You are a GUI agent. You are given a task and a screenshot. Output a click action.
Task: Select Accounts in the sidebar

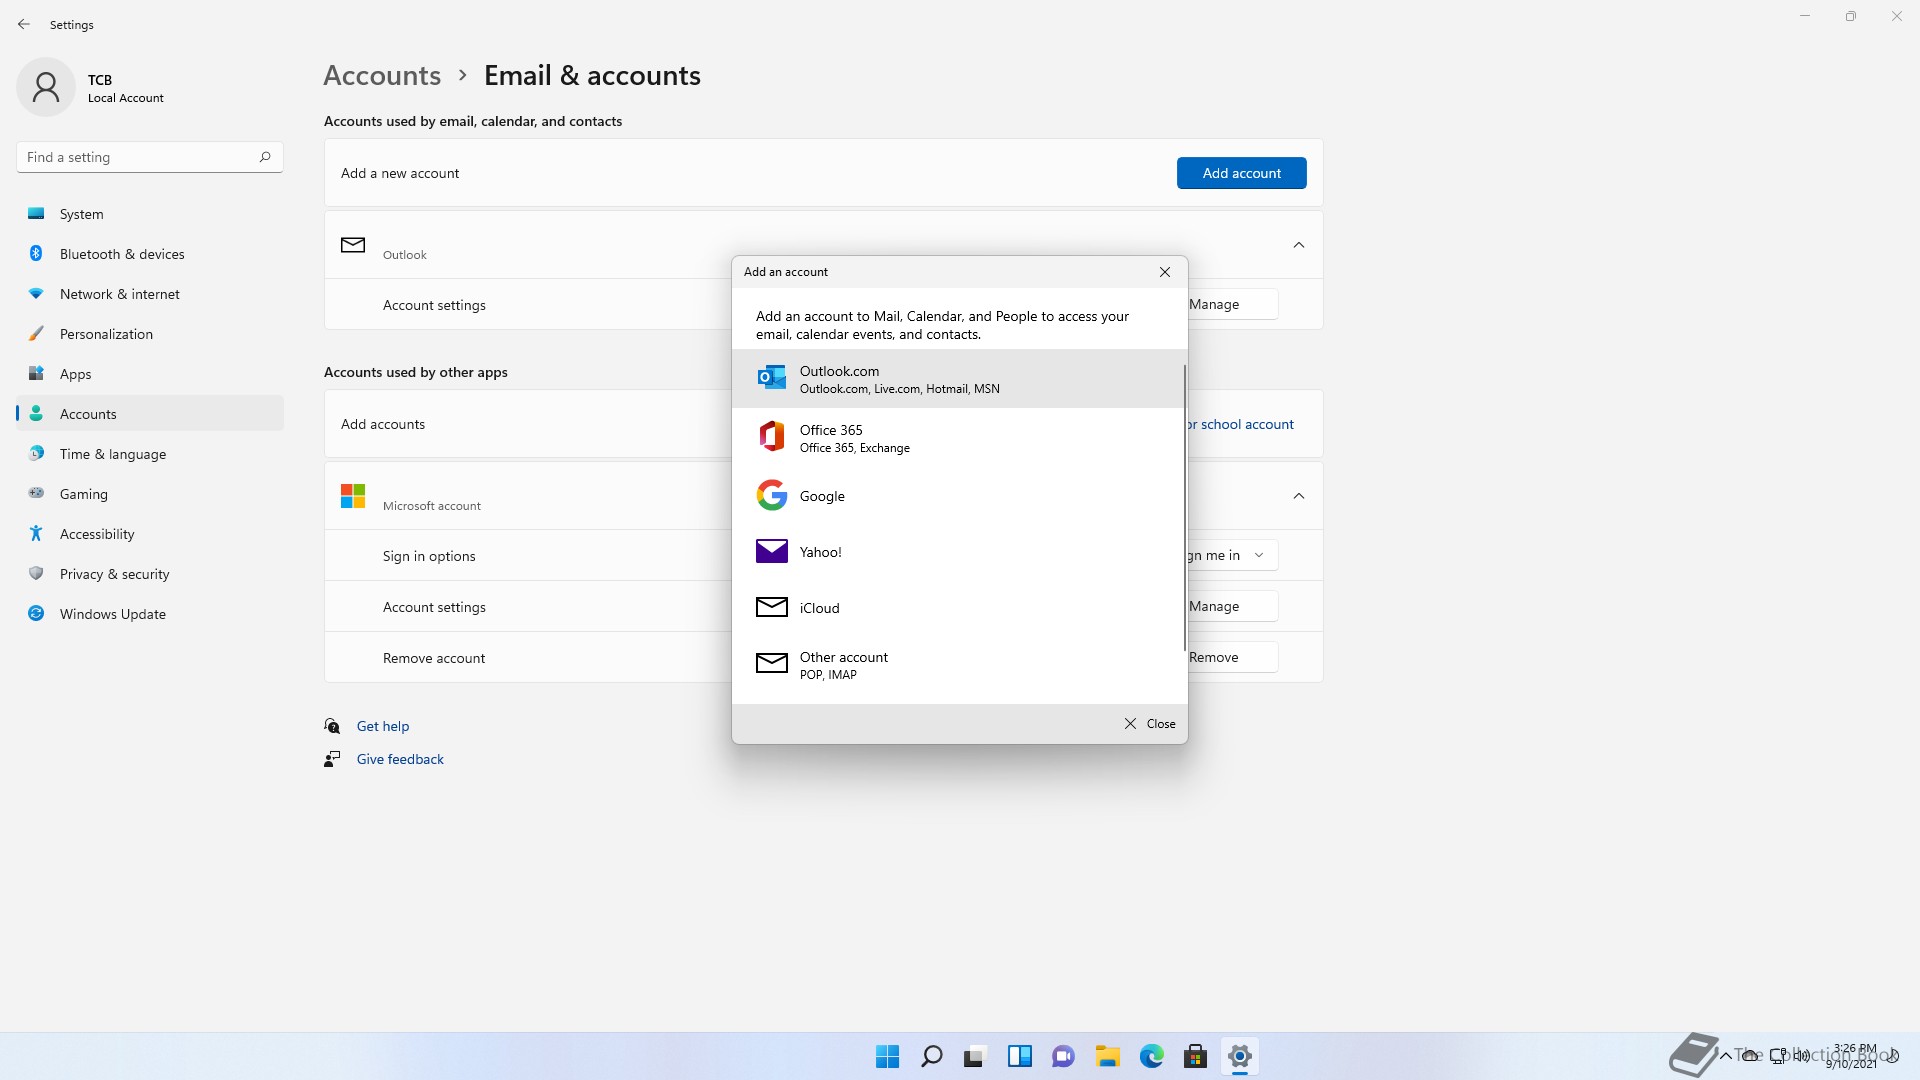(150, 414)
